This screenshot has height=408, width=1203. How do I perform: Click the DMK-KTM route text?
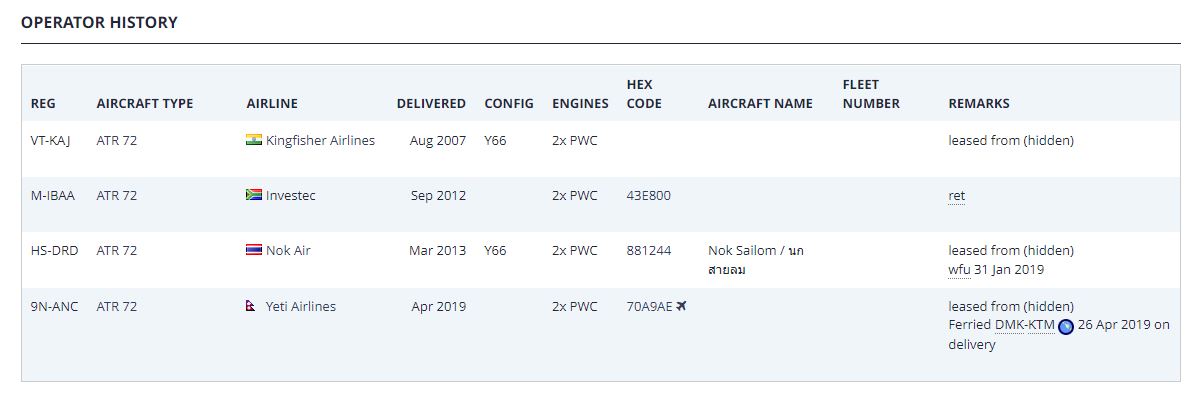(x=1024, y=325)
